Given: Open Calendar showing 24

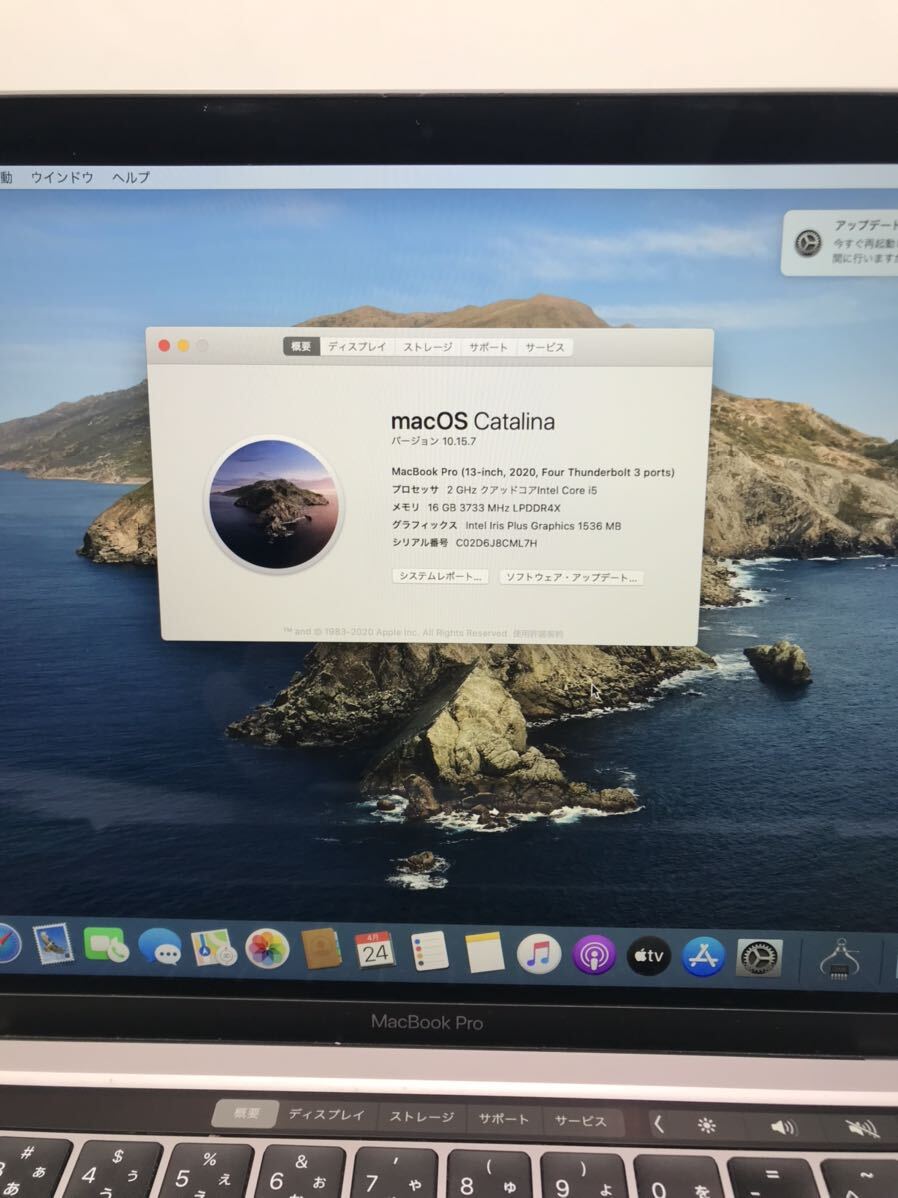Looking at the screenshot, I should 374,952.
